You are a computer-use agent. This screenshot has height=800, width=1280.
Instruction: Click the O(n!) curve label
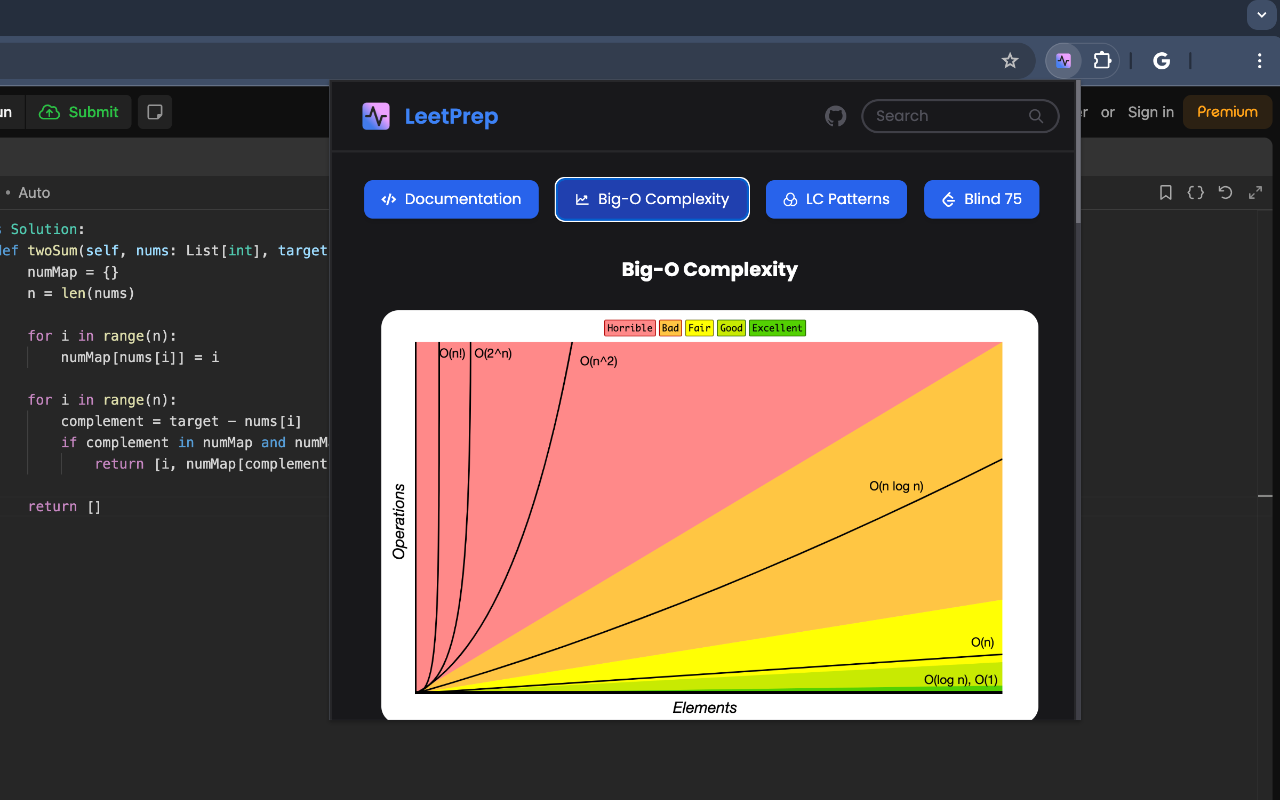coord(452,353)
